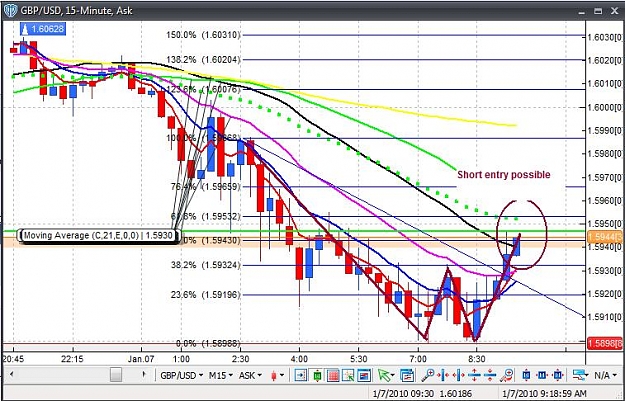Viewport: 625px width, 401px height.
Task: Open the M15 timeframe dropdown
Action: pos(220,375)
